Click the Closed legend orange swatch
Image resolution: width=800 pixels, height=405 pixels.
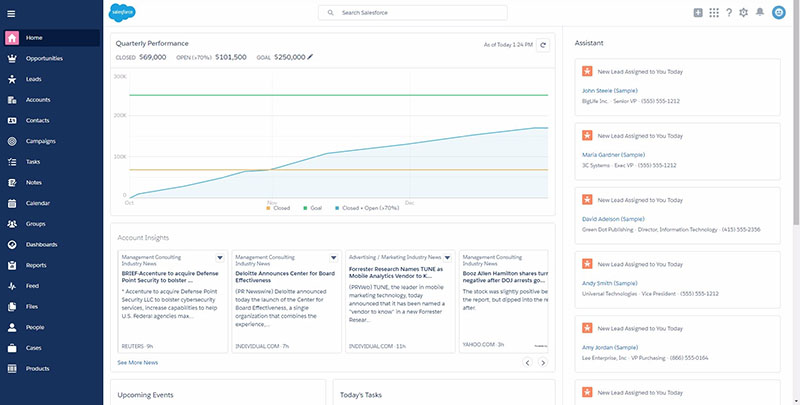click(x=268, y=208)
